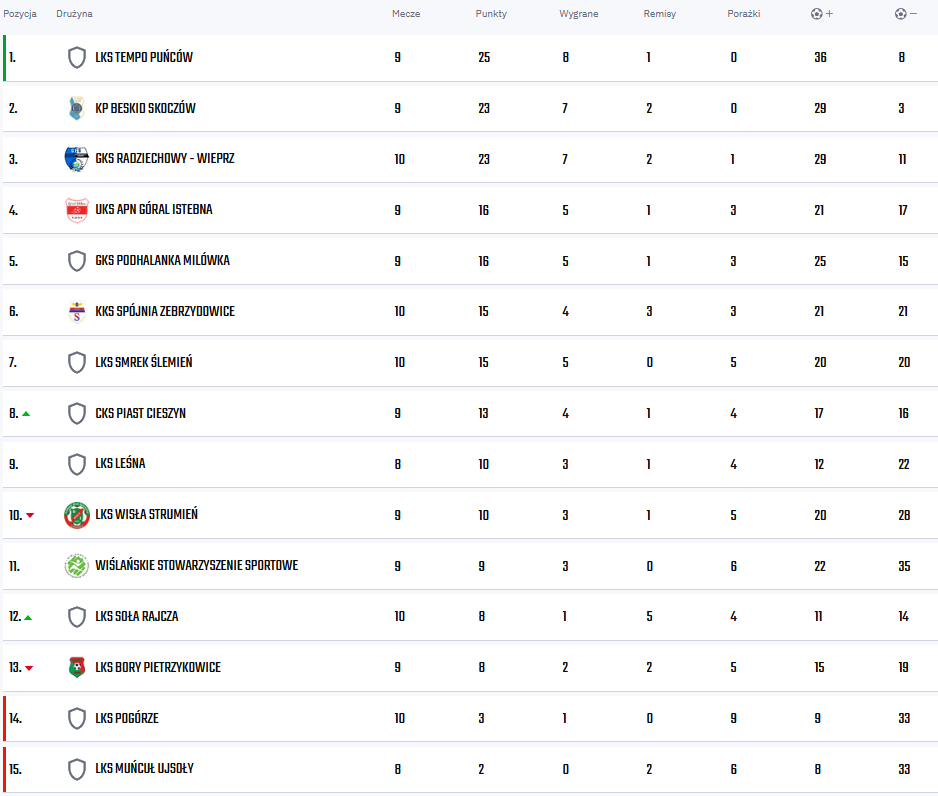Click the LKS Wisła Strumień crest
Image resolution: width=938 pixels, height=796 pixels.
tap(77, 515)
